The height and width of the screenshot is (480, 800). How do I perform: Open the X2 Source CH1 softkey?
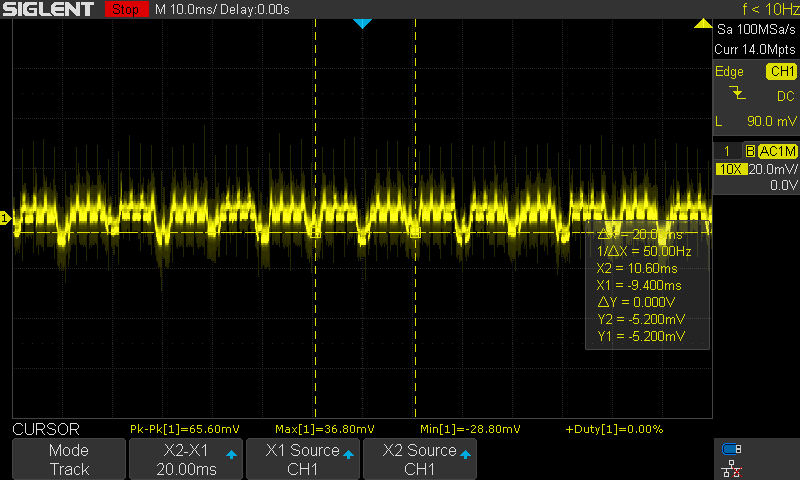(420, 459)
